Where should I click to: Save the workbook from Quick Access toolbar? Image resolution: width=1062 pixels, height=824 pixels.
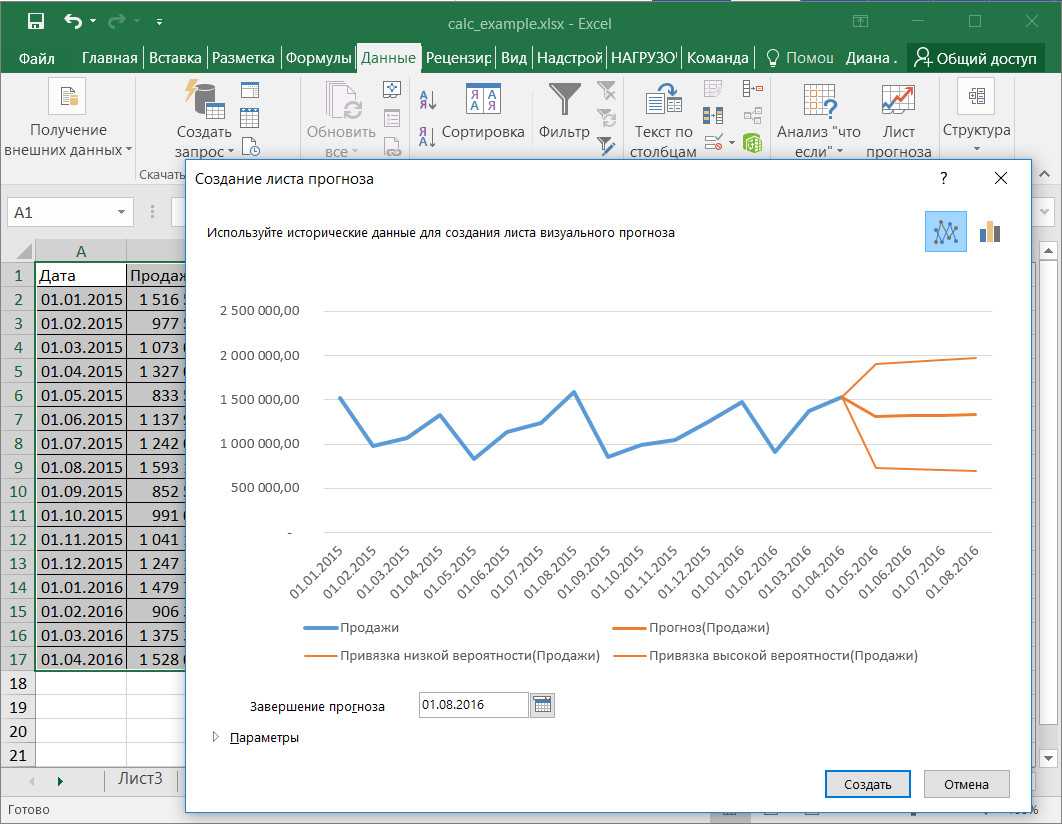click(36, 22)
